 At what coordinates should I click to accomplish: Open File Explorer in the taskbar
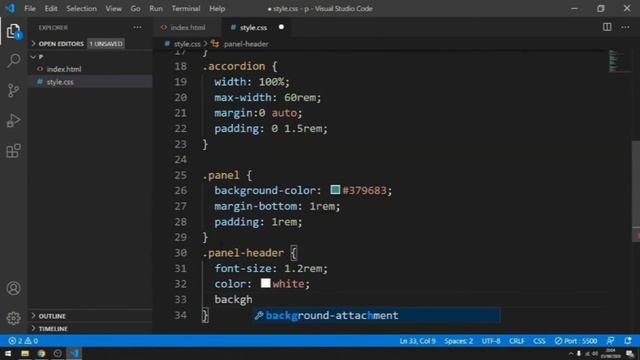(25, 353)
